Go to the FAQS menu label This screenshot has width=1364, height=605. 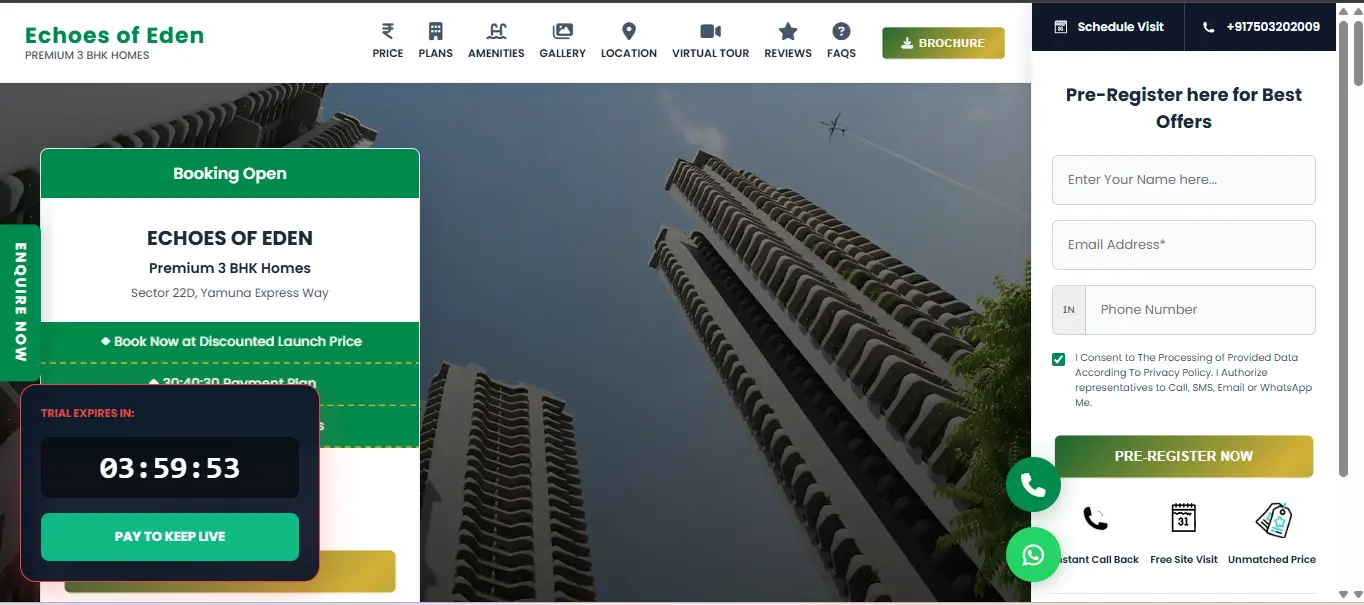[841, 53]
